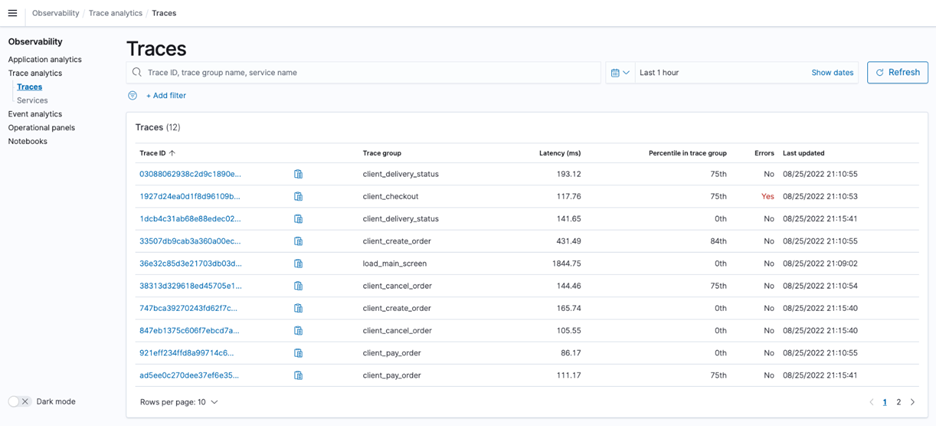Sort by Trace group column header
The image size is (936, 426).
pyautogui.click(x=382, y=153)
